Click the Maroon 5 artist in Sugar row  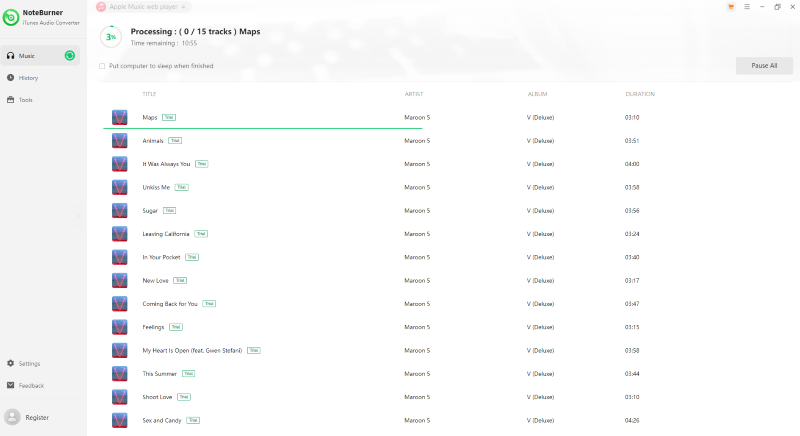417,211
